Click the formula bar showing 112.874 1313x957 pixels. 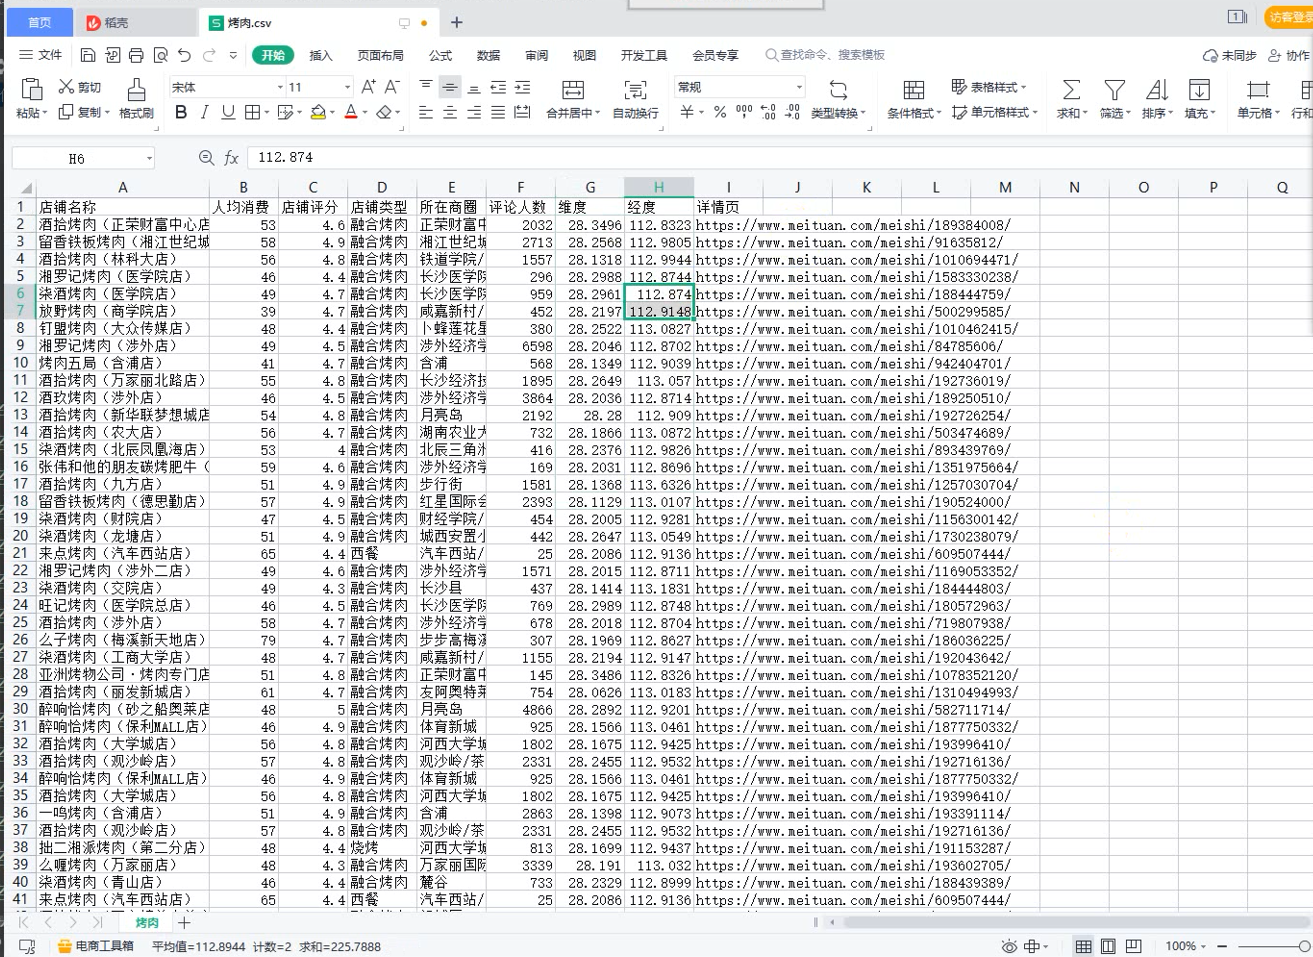point(780,158)
